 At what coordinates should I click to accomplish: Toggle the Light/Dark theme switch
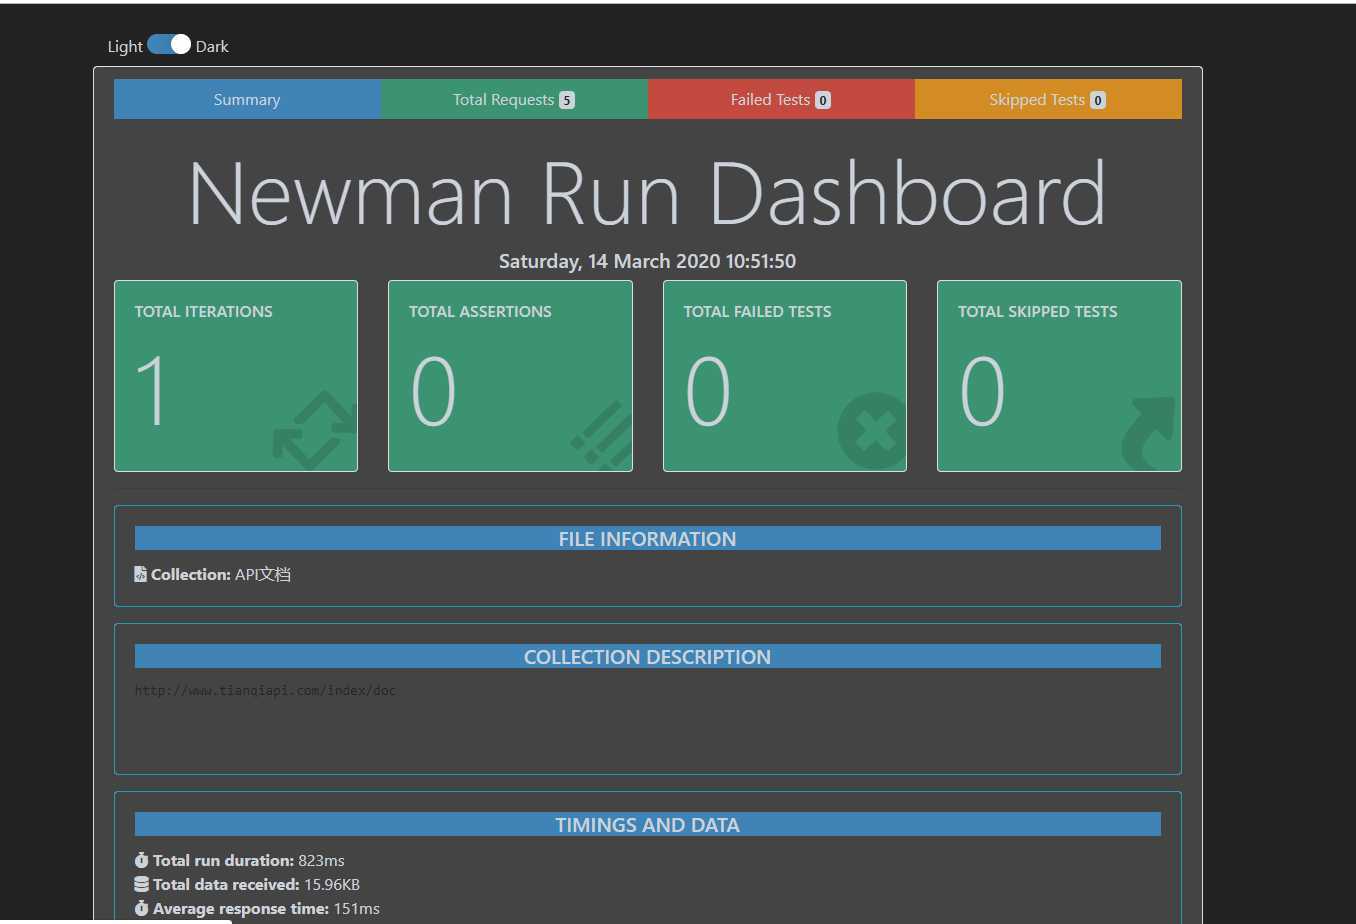(x=169, y=45)
